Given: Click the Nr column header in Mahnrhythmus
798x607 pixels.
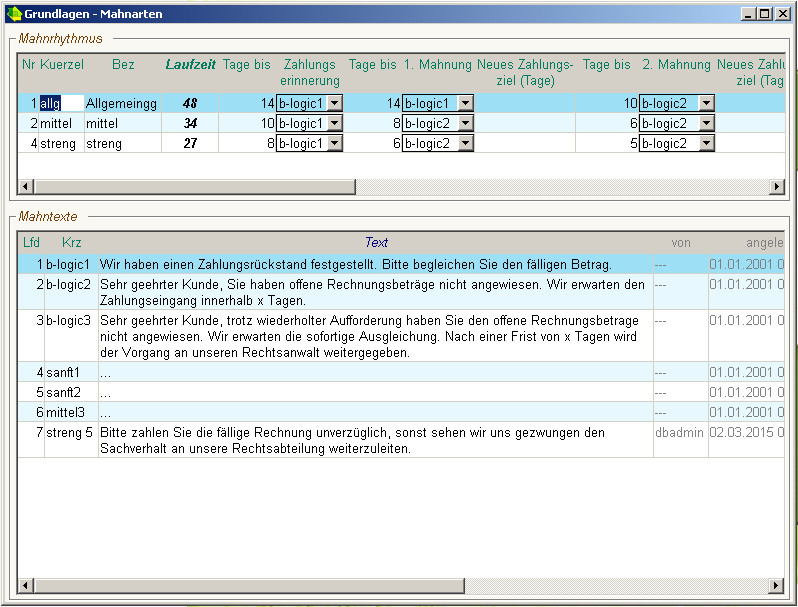Looking at the screenshot, I should coord(28,65).
